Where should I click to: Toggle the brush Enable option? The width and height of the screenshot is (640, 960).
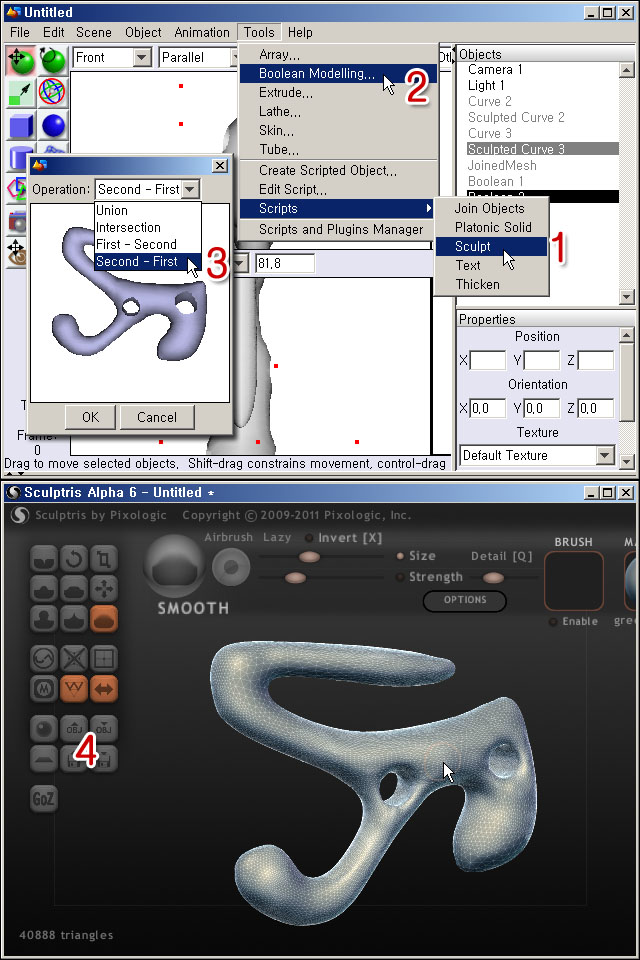[x=574, y=621]
